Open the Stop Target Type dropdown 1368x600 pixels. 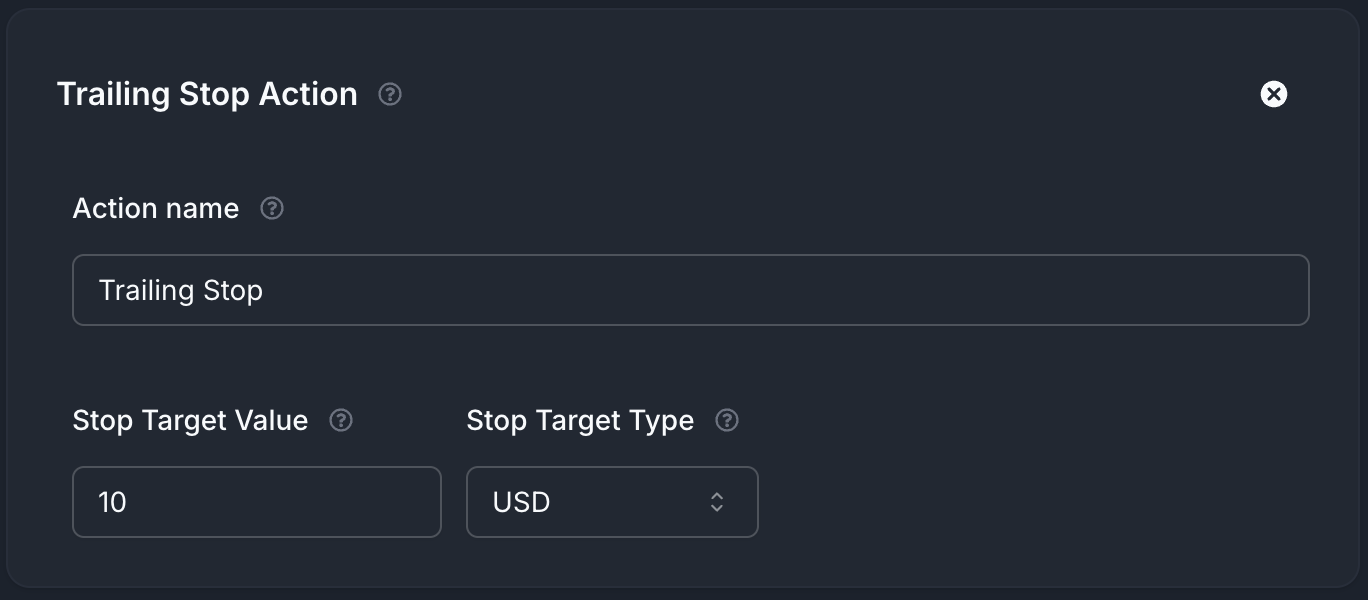612,502
